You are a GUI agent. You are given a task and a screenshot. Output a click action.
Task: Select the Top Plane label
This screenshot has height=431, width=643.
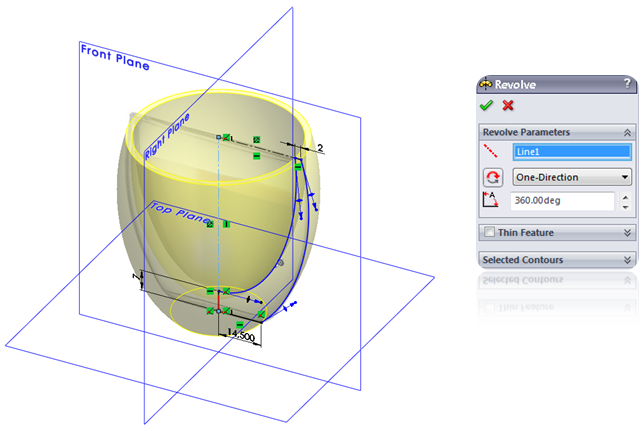[181, 212]
